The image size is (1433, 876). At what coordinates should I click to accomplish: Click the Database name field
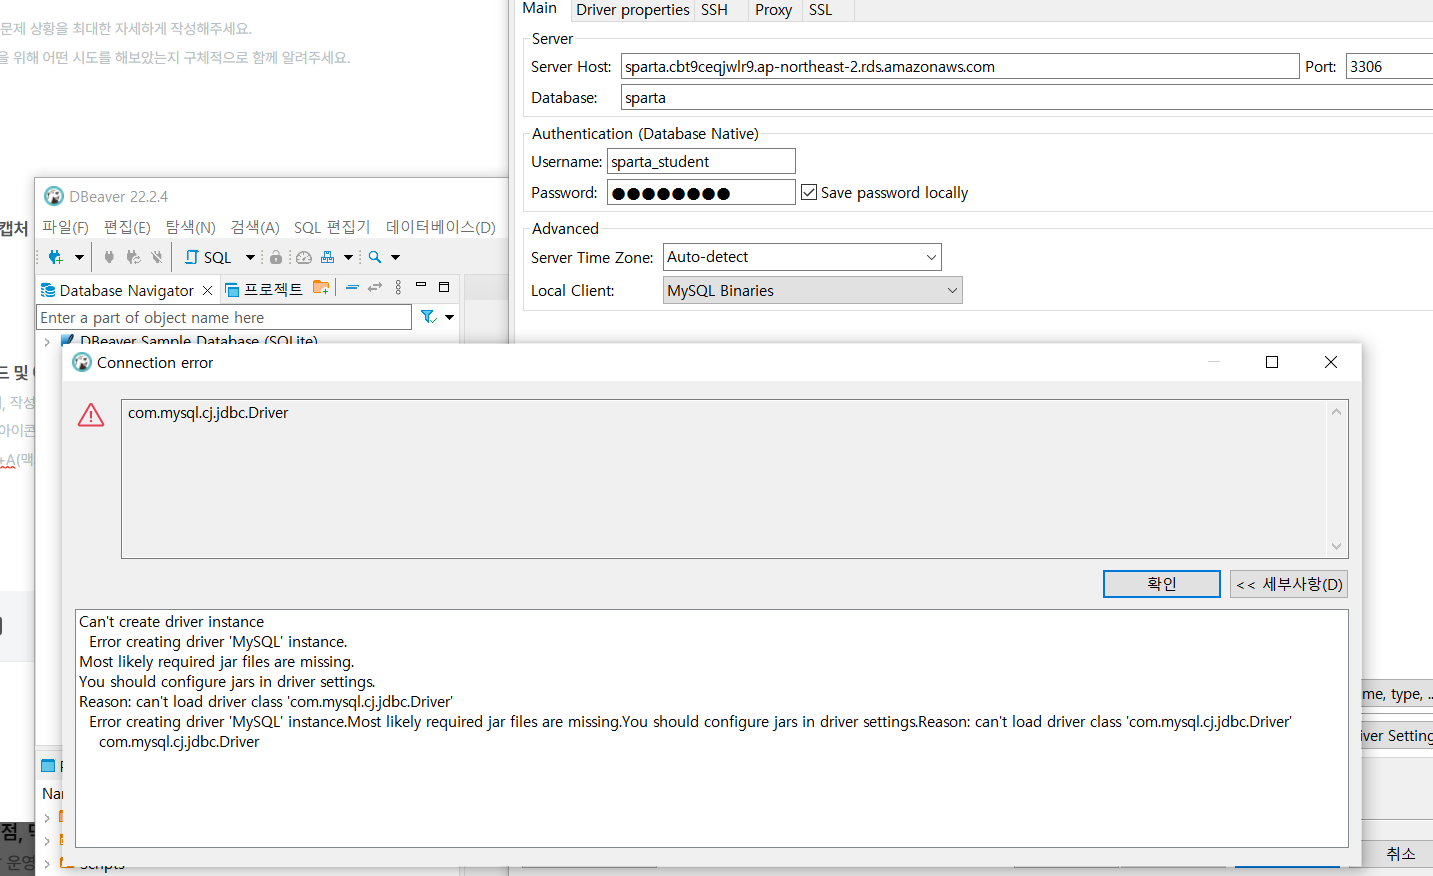tap(1027, 97)
